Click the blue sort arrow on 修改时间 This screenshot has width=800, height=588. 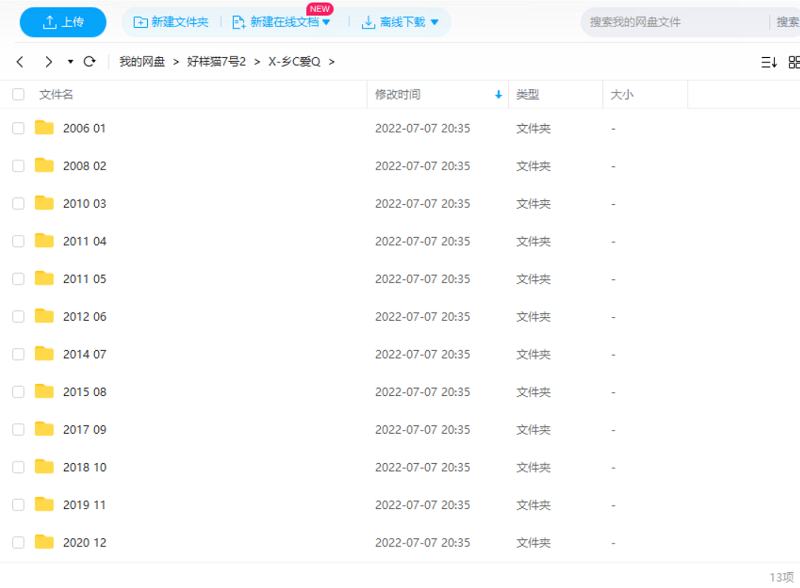coord(498,95)
